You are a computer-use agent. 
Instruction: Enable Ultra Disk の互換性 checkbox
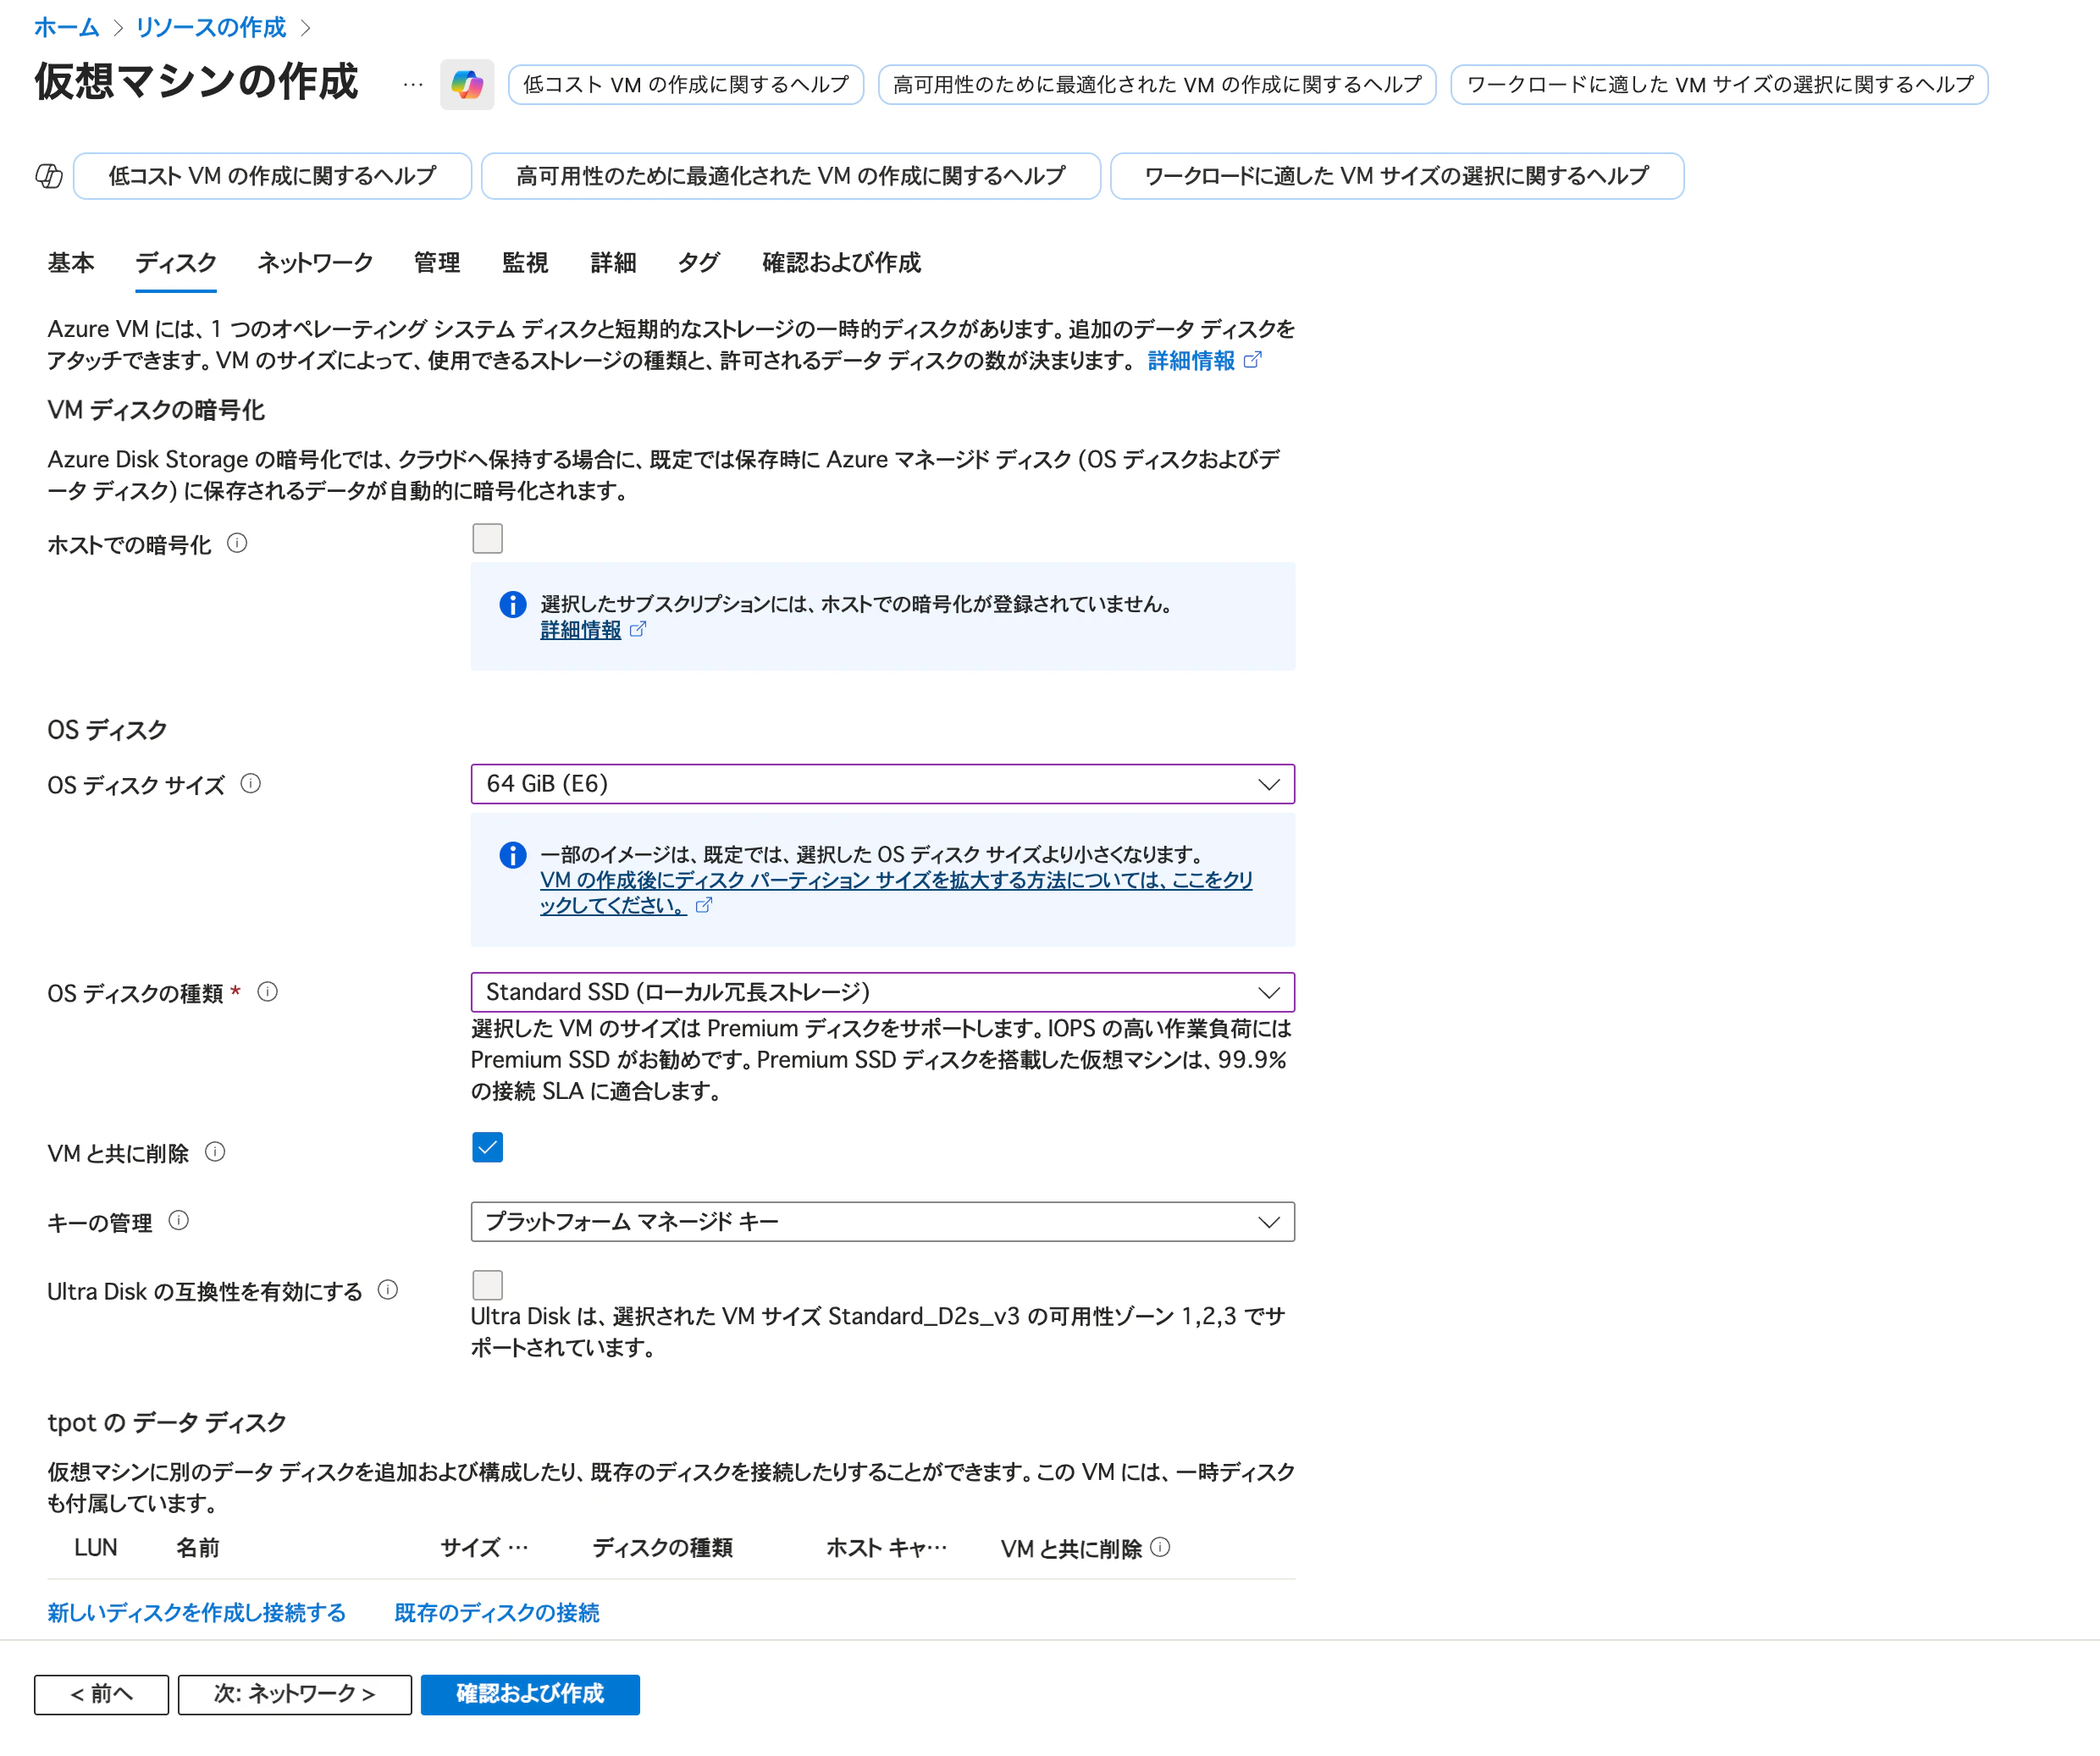(488, 1285)
